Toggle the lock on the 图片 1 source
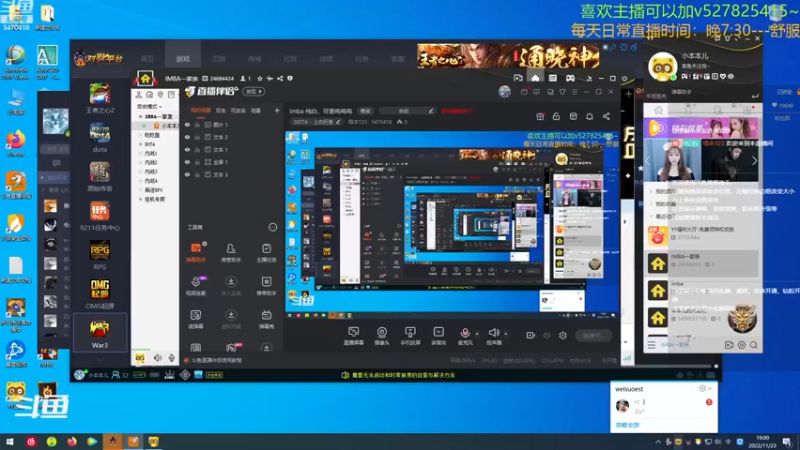 [197, 124]
